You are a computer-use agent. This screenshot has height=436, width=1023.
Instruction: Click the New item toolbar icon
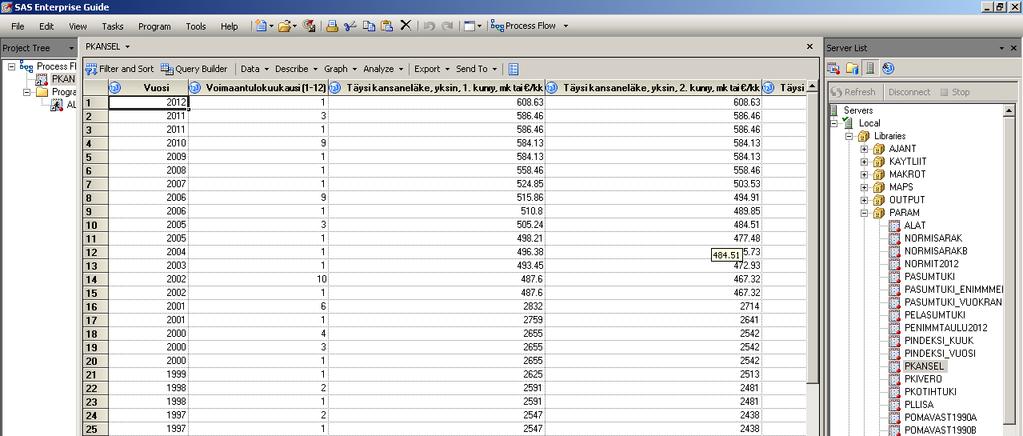pos(261,26)
